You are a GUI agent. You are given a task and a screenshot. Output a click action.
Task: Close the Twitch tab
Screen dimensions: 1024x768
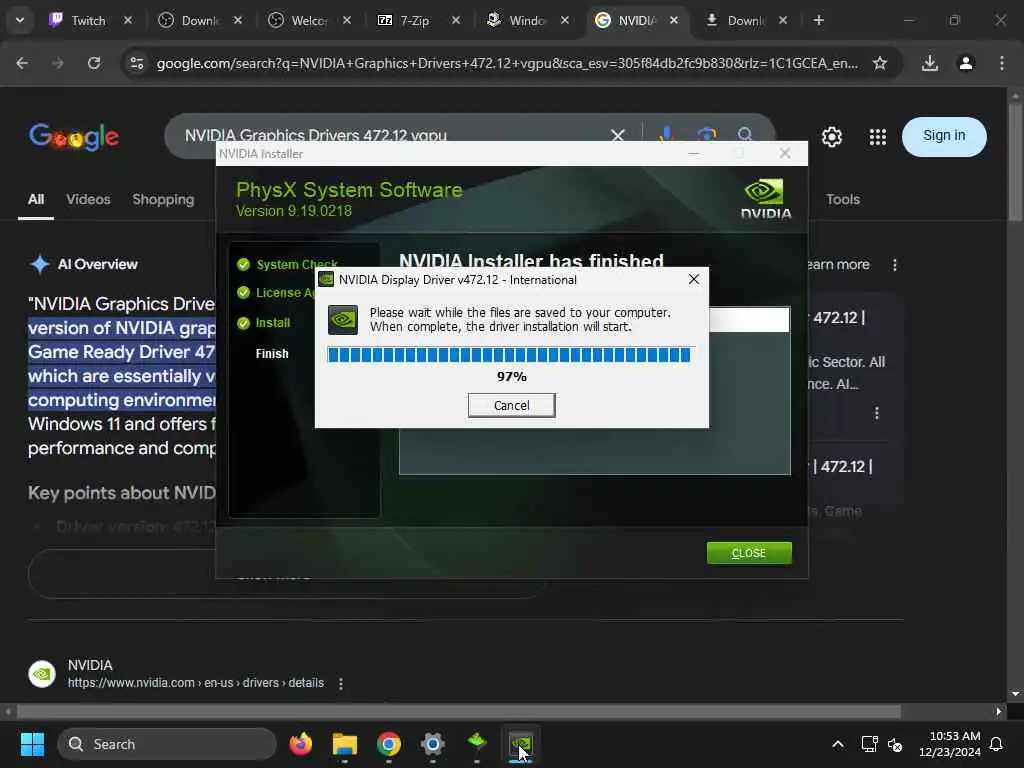128,20
